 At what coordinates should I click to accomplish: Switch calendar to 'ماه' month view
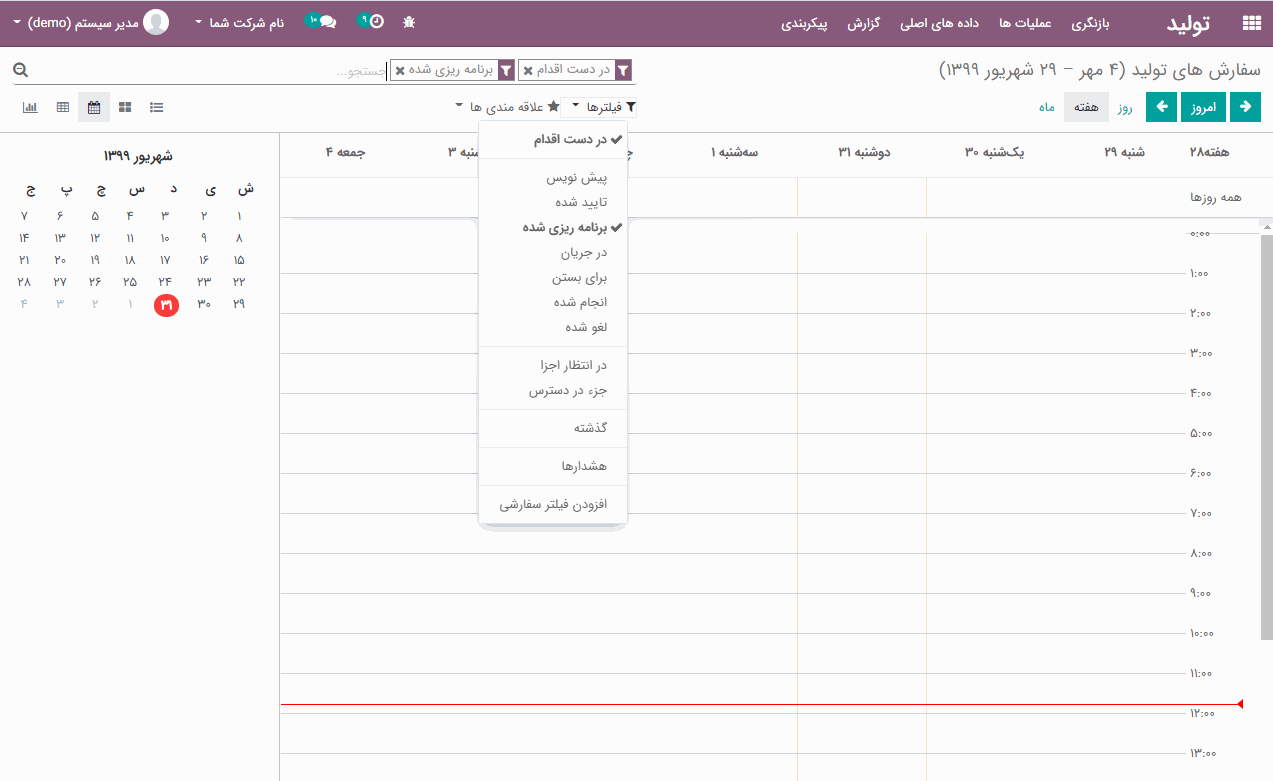(x=1046, y=107)
